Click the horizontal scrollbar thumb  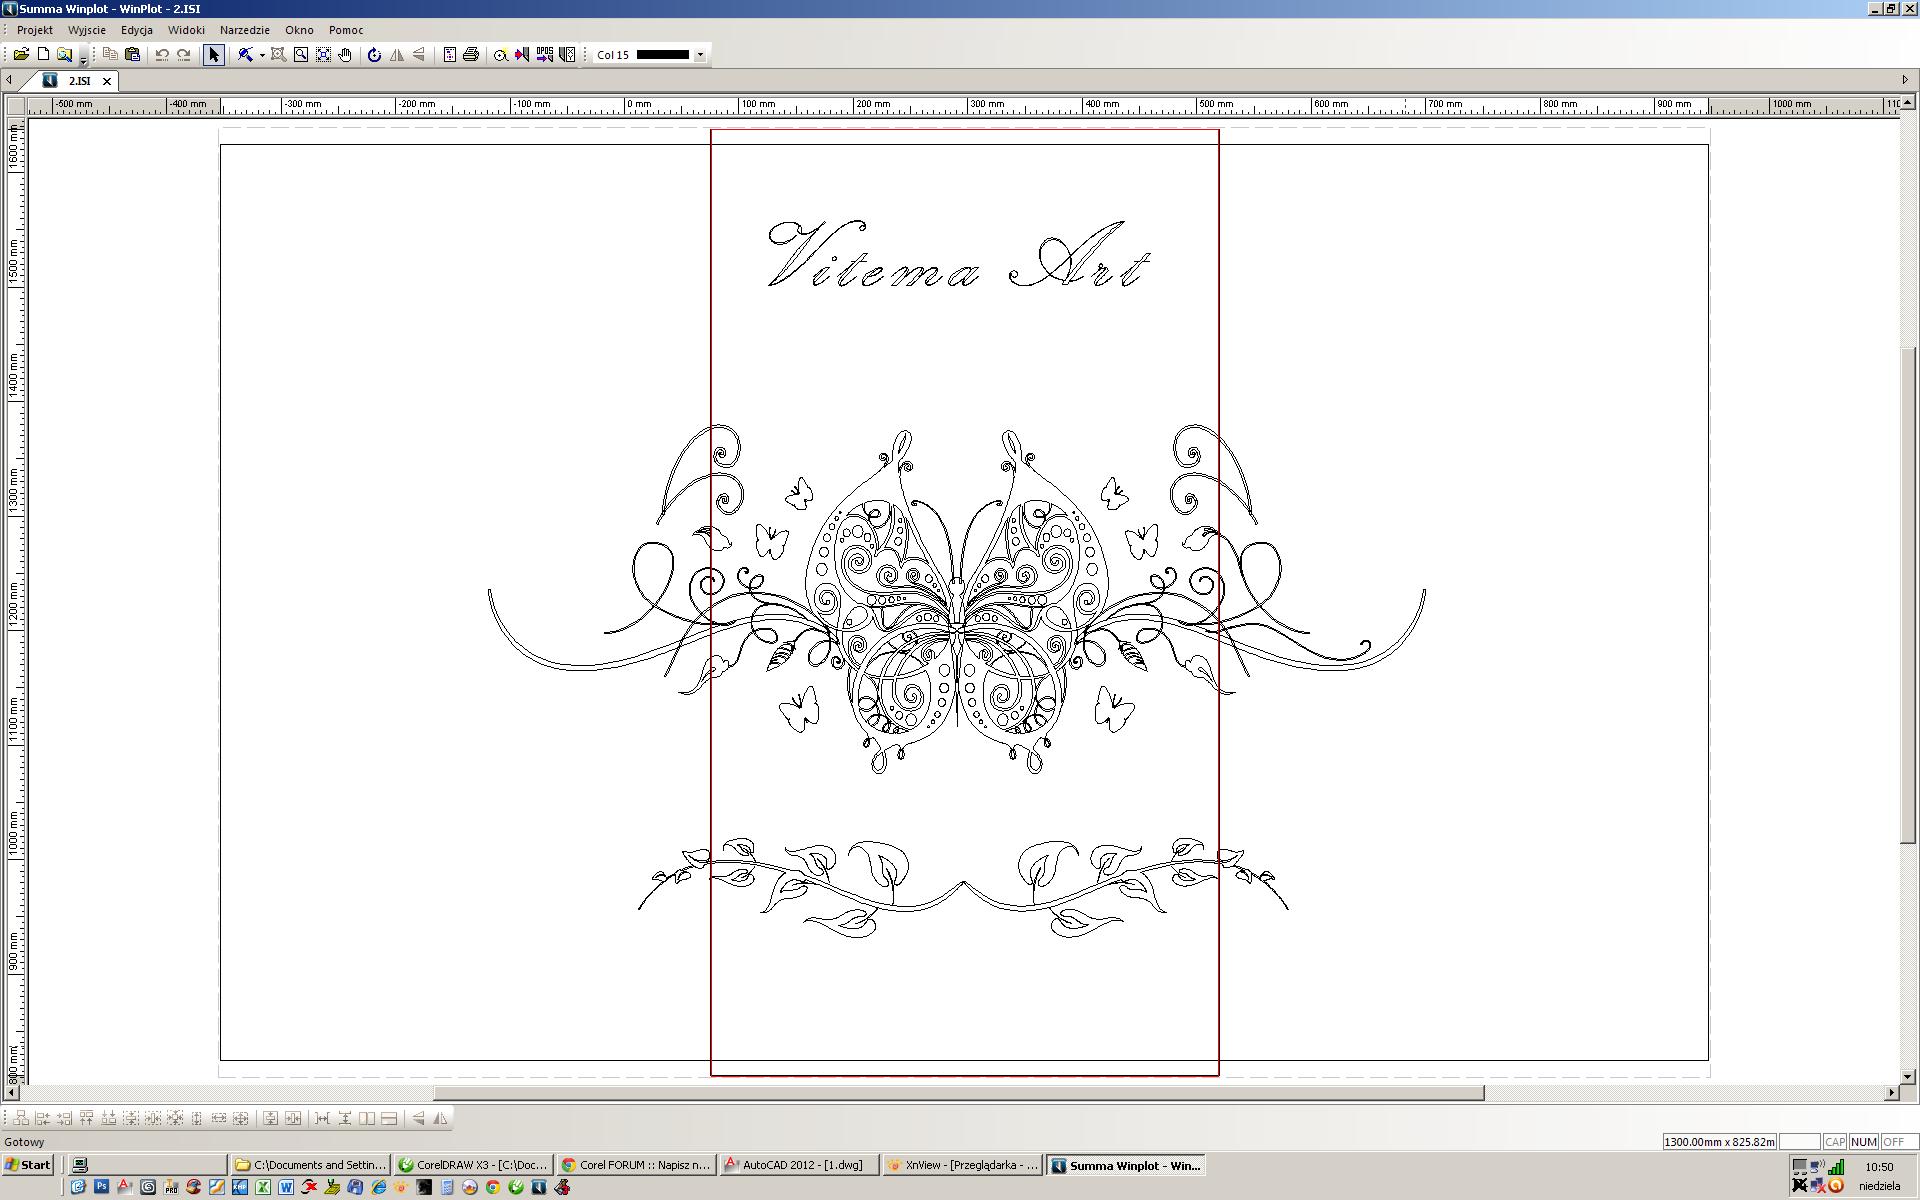click(958, 1093)
